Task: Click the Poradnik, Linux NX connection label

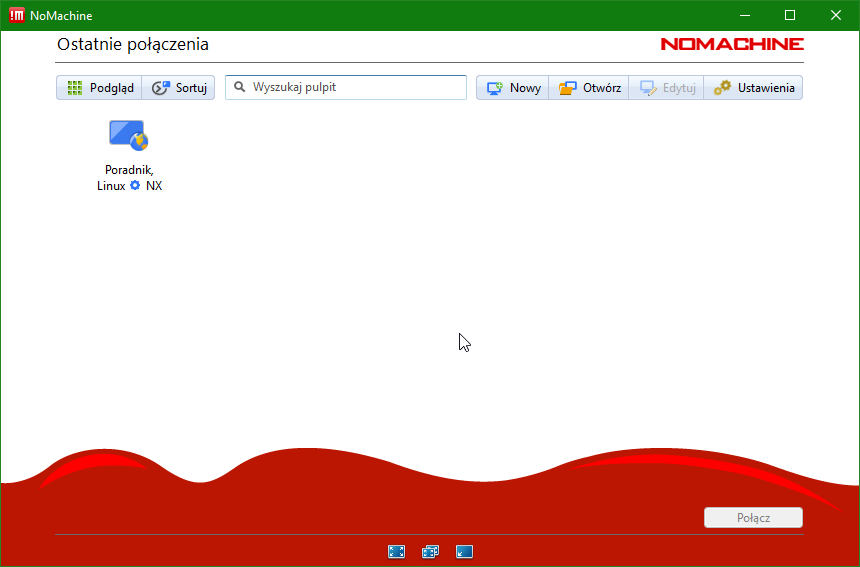Action: point(129,178)
